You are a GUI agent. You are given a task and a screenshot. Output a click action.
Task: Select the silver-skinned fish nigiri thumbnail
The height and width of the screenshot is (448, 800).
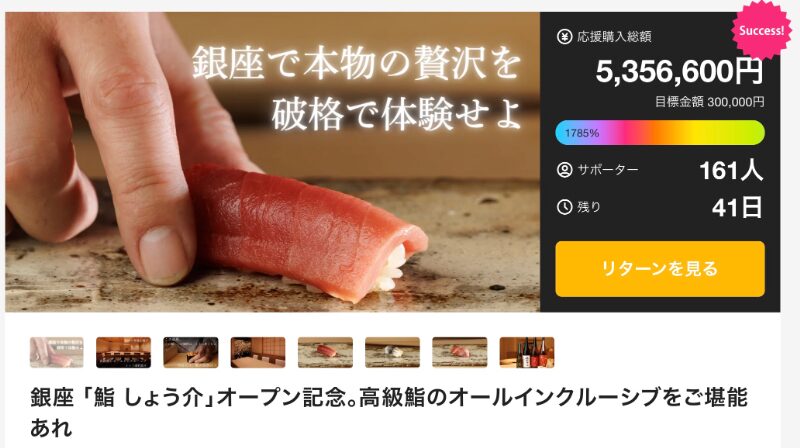pyautogui.click(x=392, y=352)
